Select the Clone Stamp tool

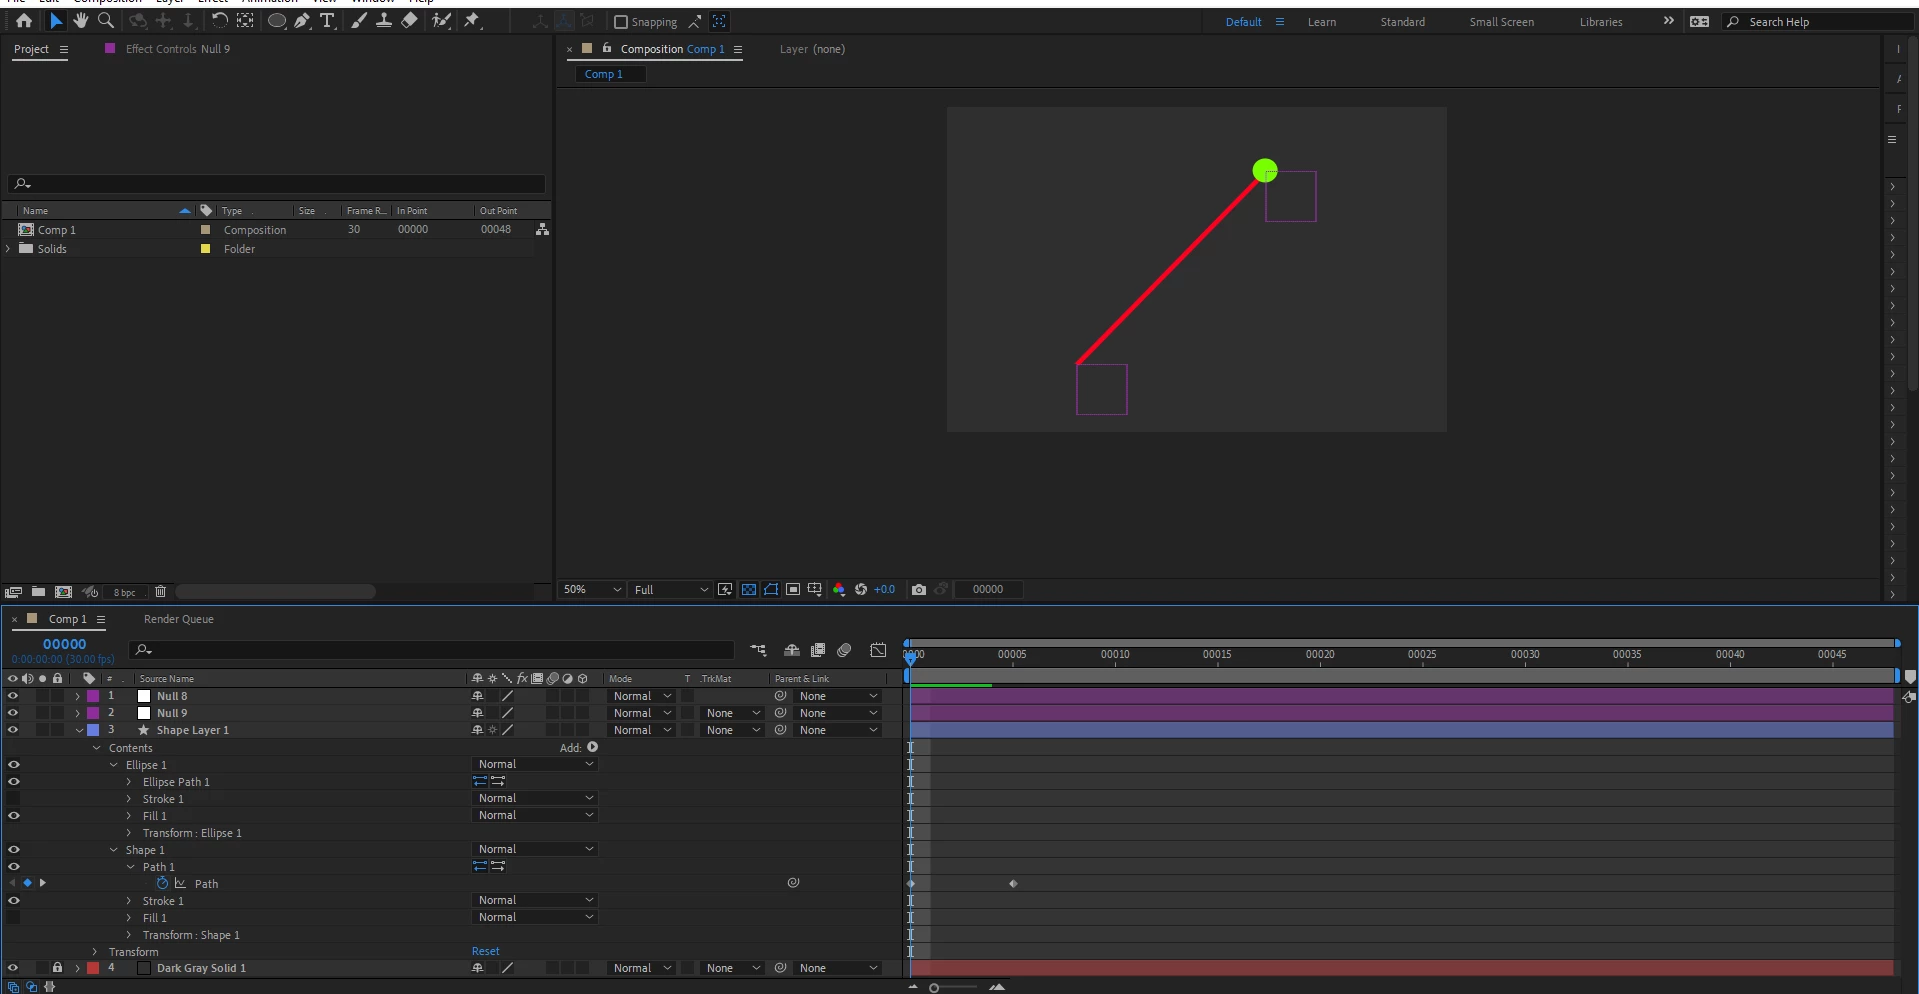tap(383, 21)
